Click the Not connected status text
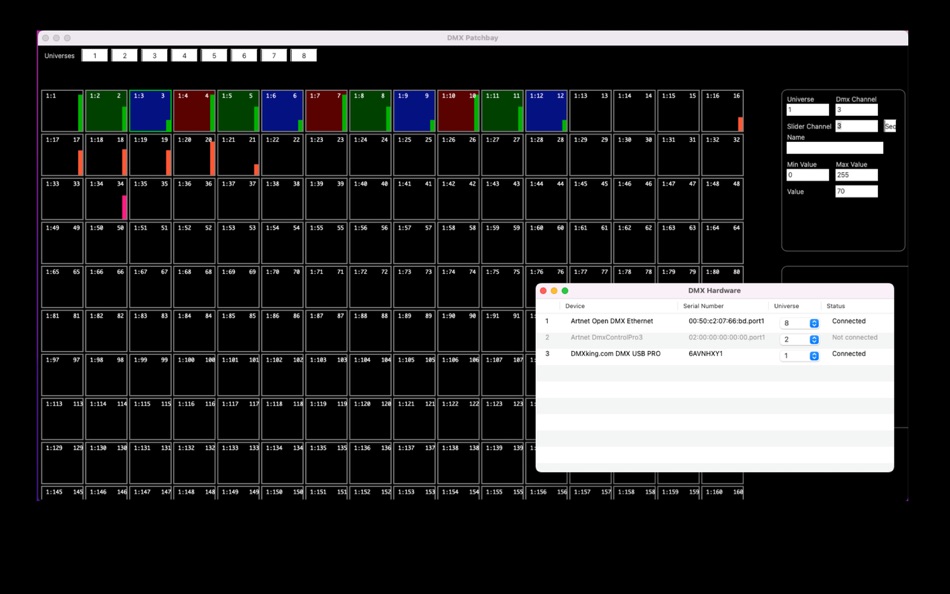This screenshot has height=594, width=950. point(854,338)
